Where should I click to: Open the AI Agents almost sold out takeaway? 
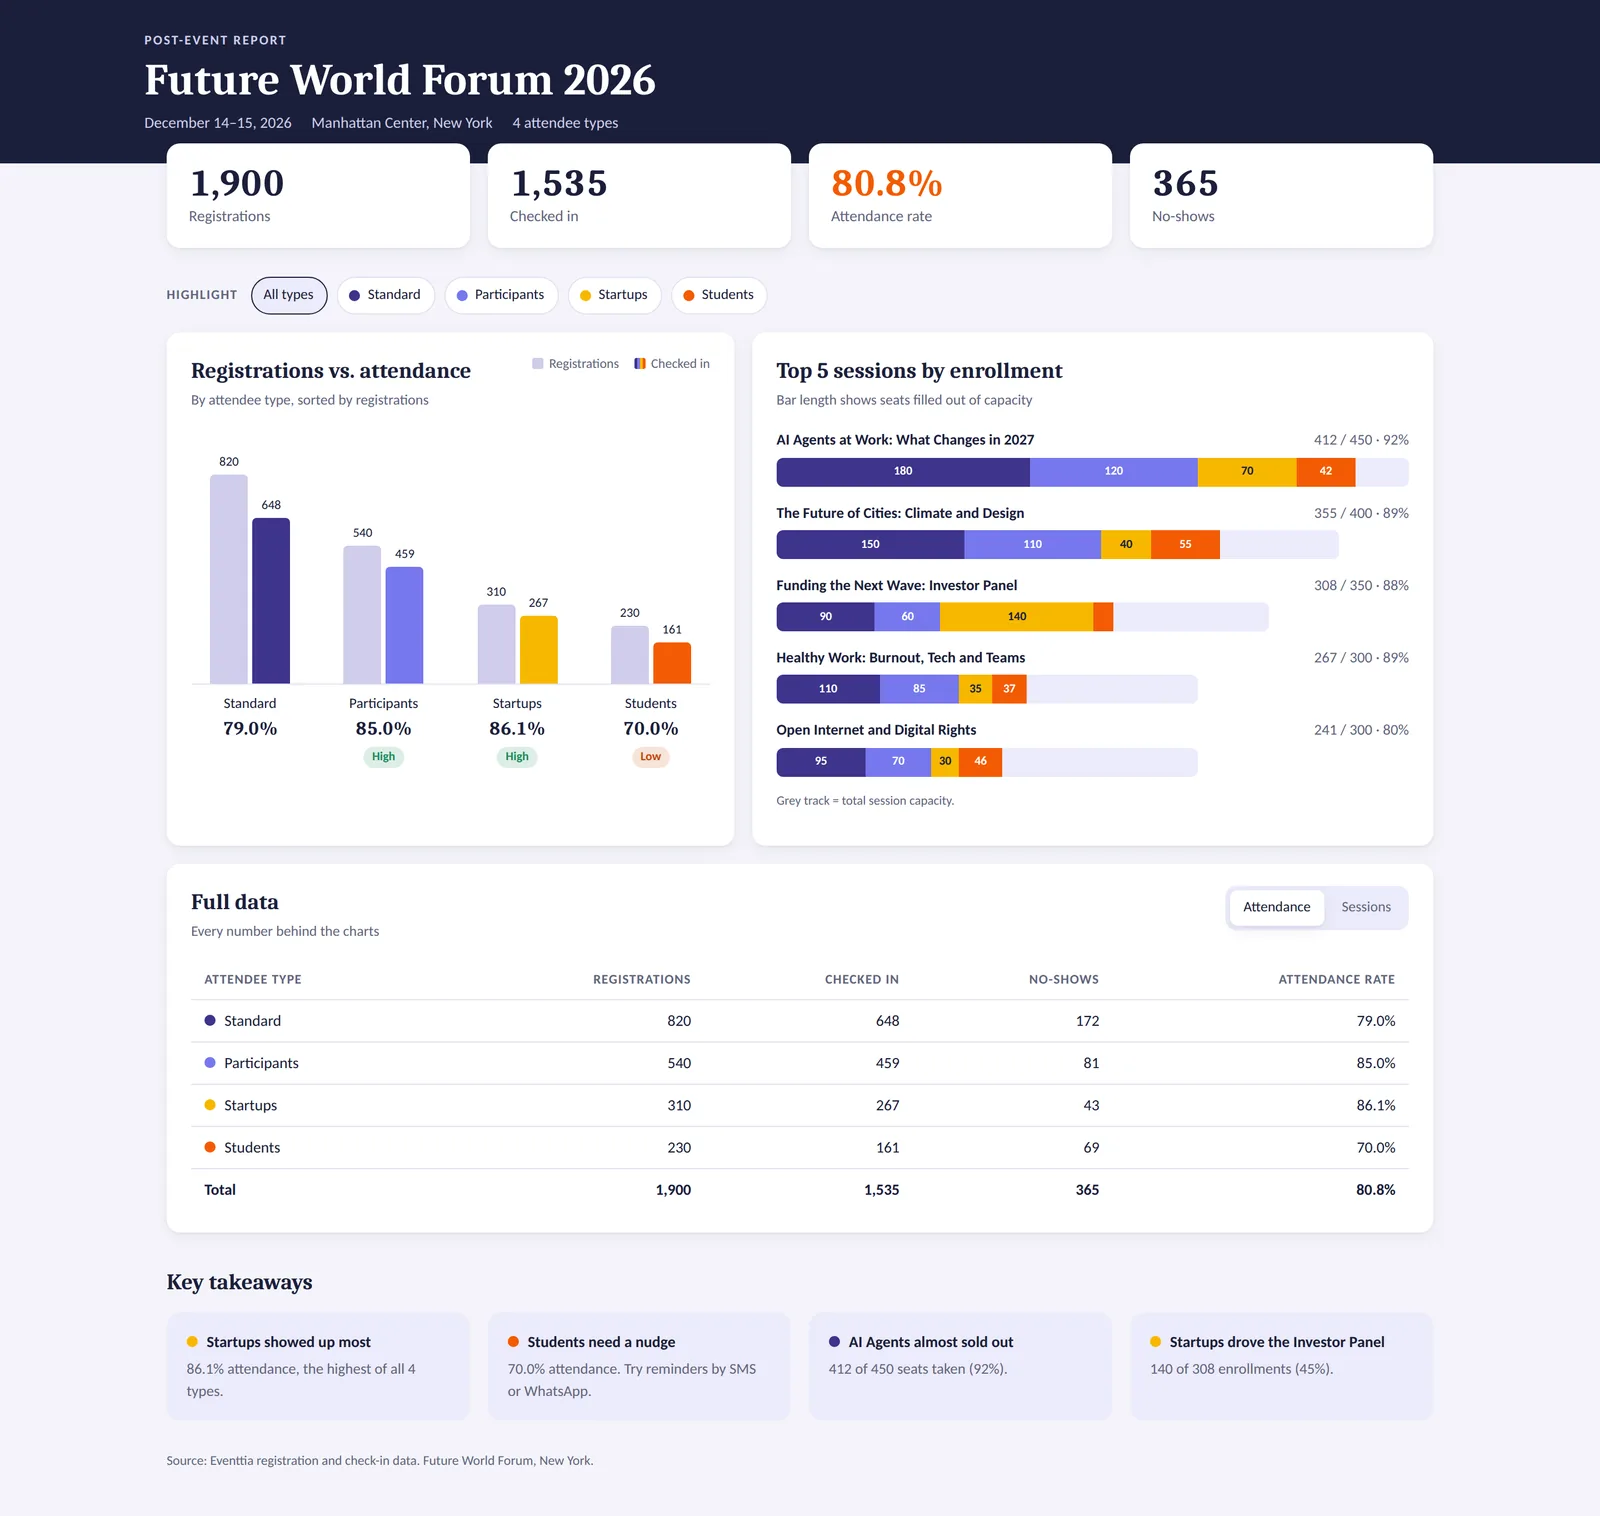tap(960, 1366)
